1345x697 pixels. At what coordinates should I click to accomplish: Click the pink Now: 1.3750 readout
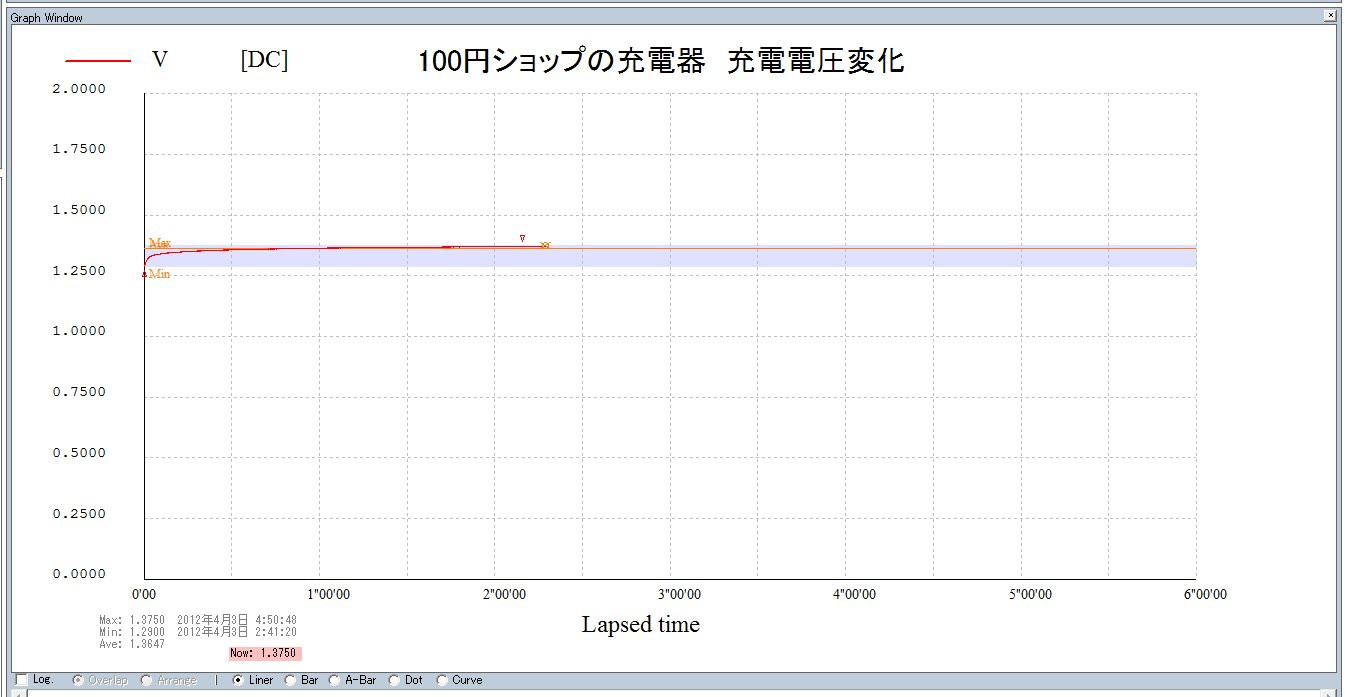(x=265, y=653)
